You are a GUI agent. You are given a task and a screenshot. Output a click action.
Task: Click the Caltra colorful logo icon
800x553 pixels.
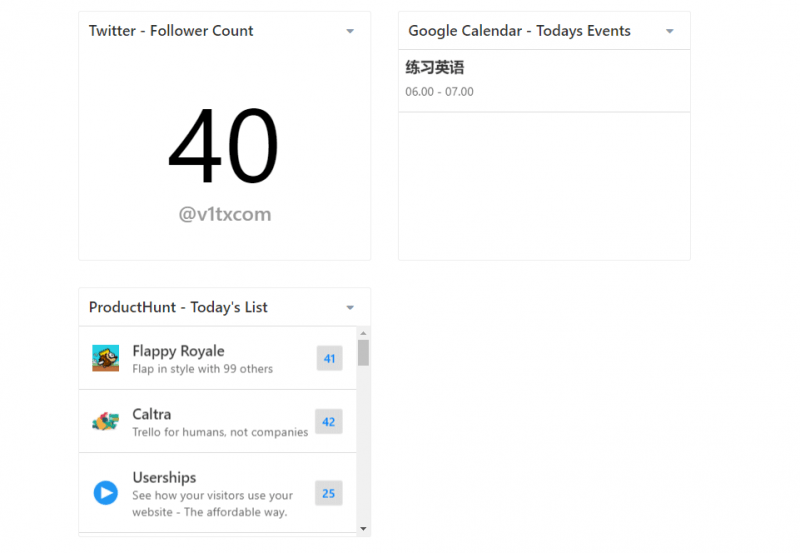pyautogui.click(x=106, y=421)
